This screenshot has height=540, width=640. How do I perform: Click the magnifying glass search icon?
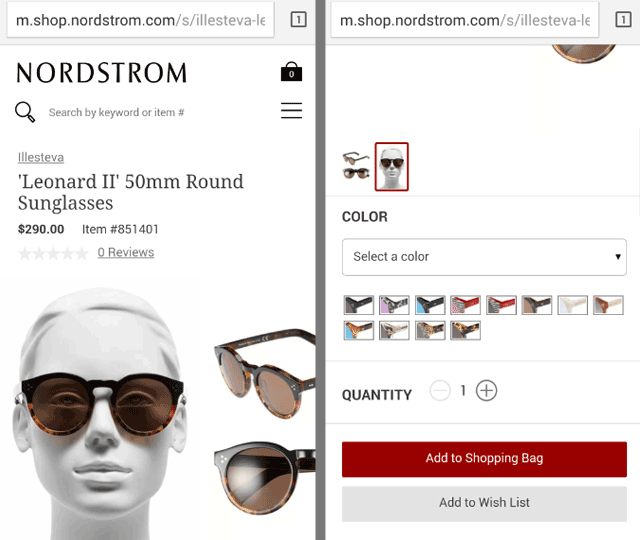25,112
